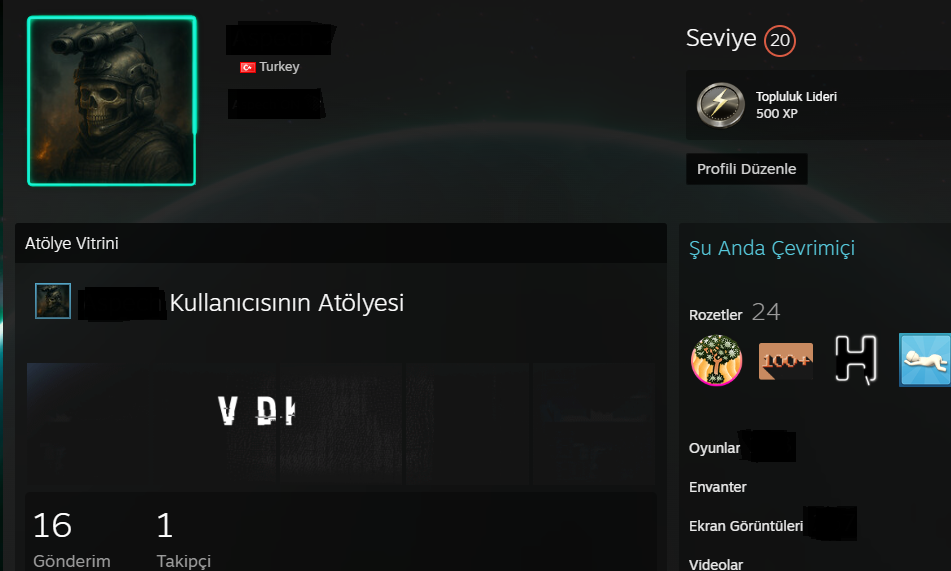Viewport: 951px width, 571px height.
Task: View the 16 Gönderim submissions count
Action: click(72, 539)
